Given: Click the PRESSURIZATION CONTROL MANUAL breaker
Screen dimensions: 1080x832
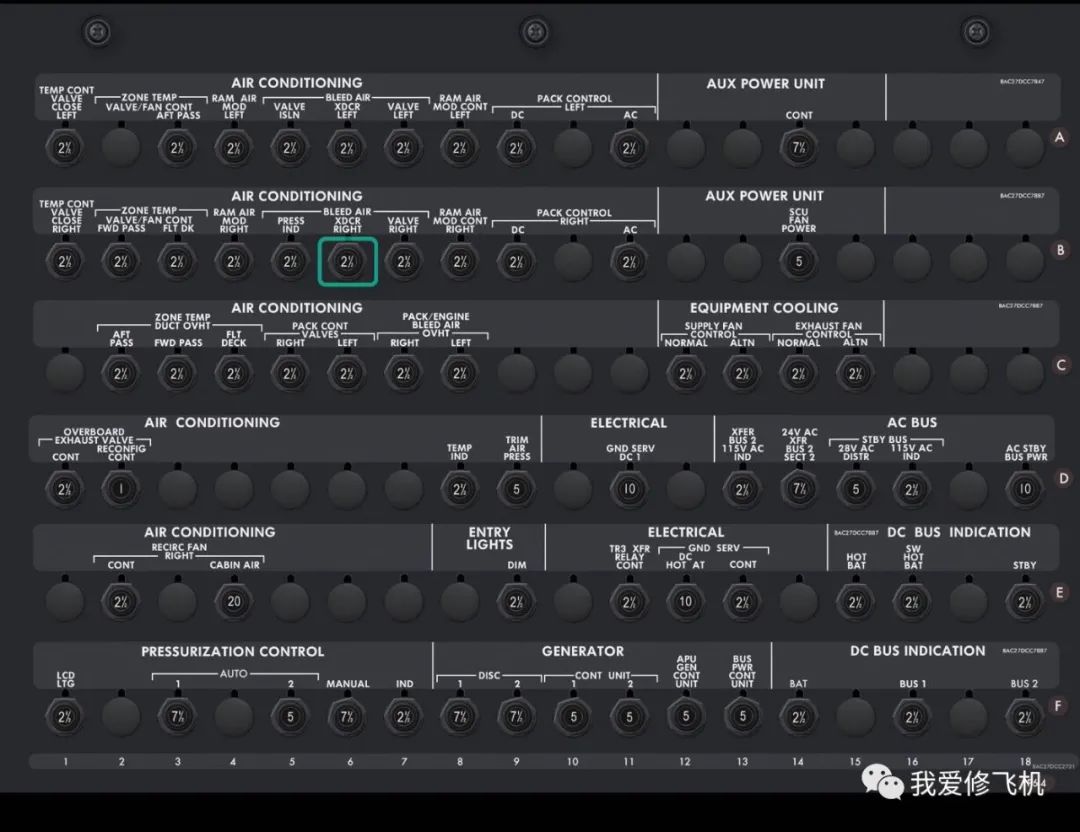Looking at the screenshot, I should [347, 716].
